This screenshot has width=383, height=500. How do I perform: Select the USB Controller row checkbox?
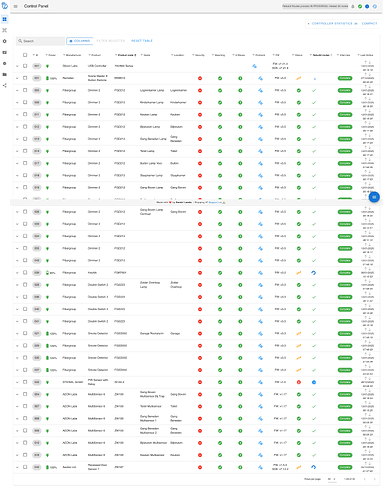point(25,66)
